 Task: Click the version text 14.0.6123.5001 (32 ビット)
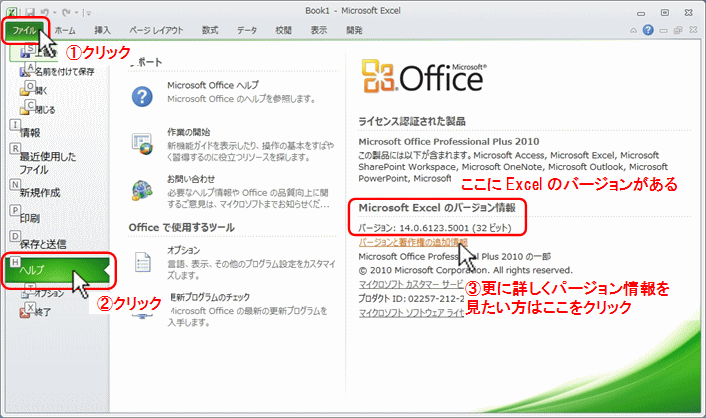(455, 228)
